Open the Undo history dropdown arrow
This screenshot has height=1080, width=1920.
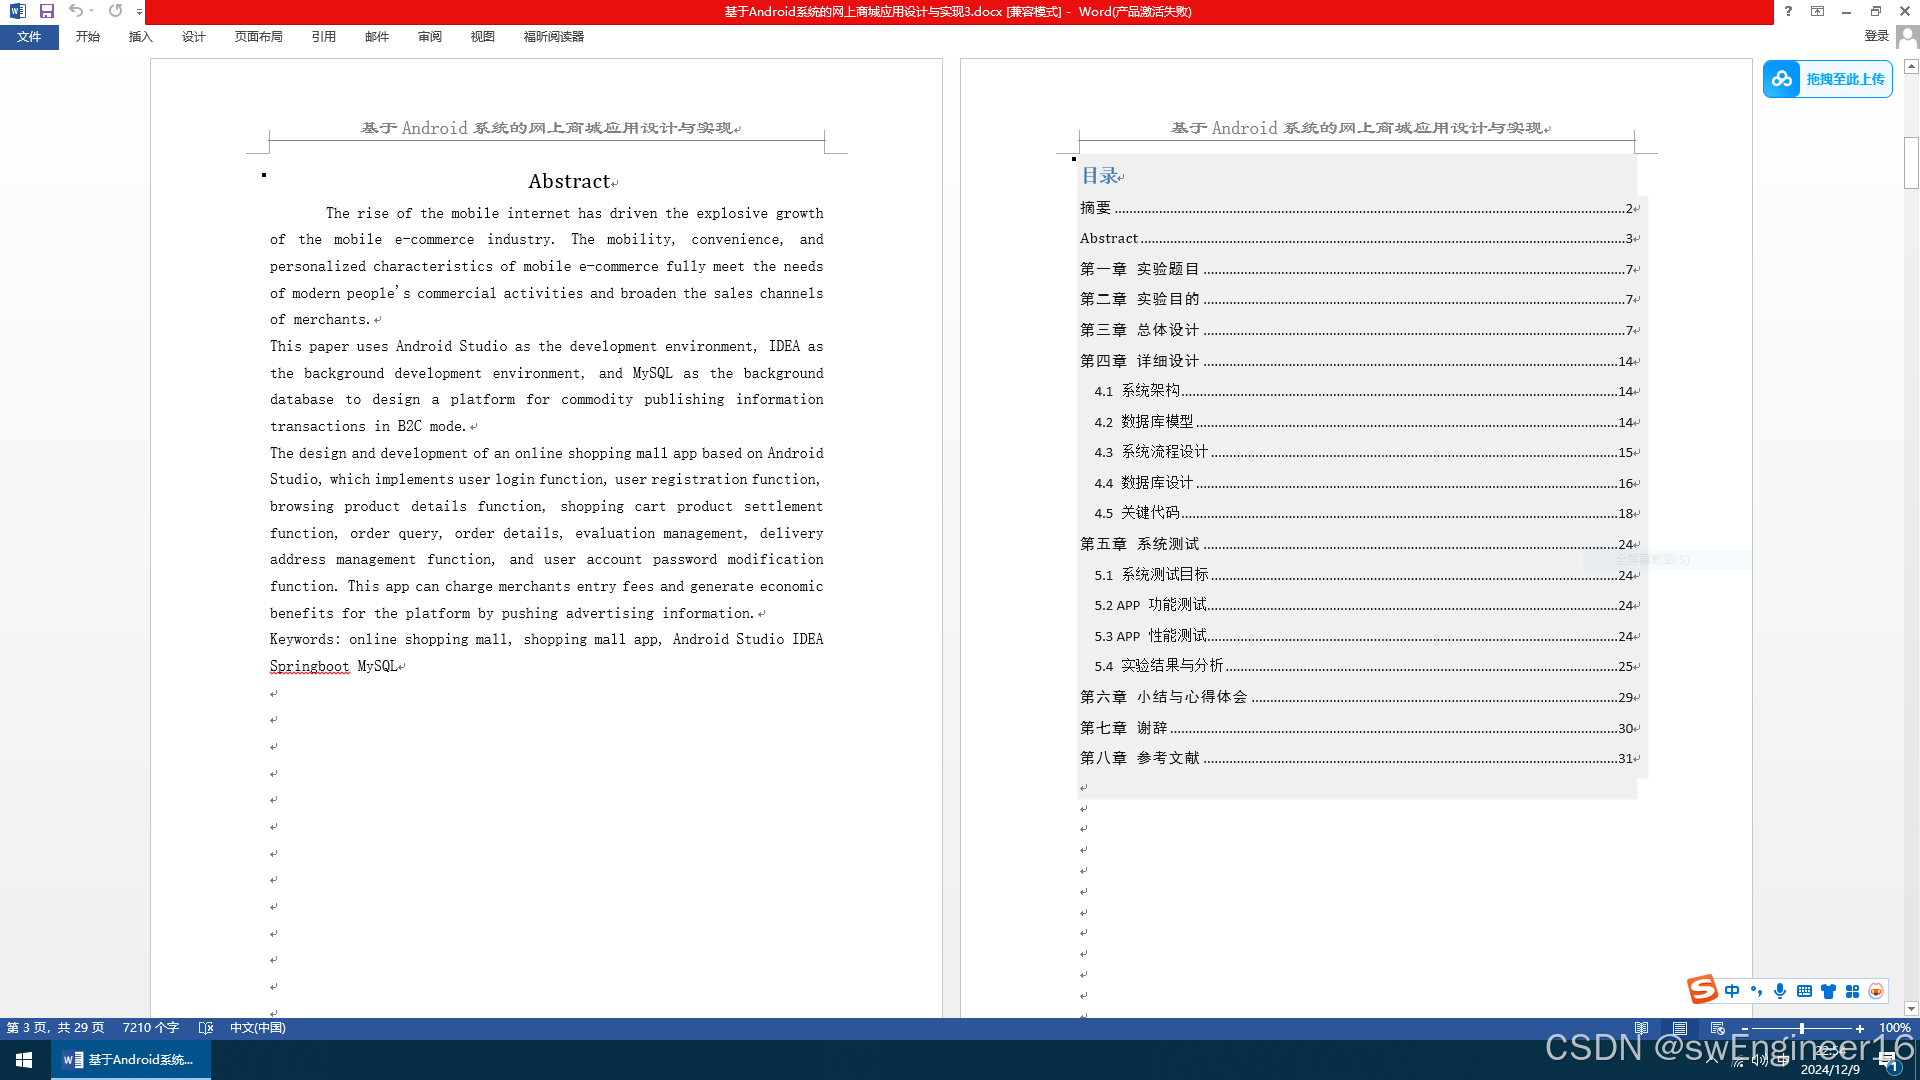click(91, 11)
